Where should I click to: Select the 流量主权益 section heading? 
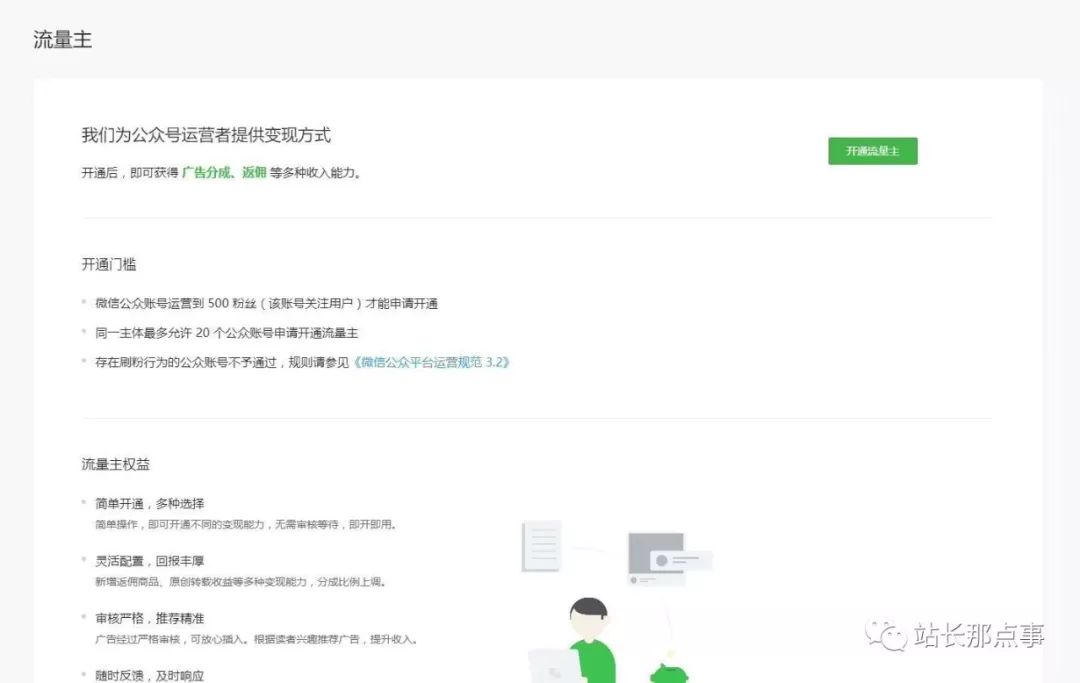pos(116,464)
